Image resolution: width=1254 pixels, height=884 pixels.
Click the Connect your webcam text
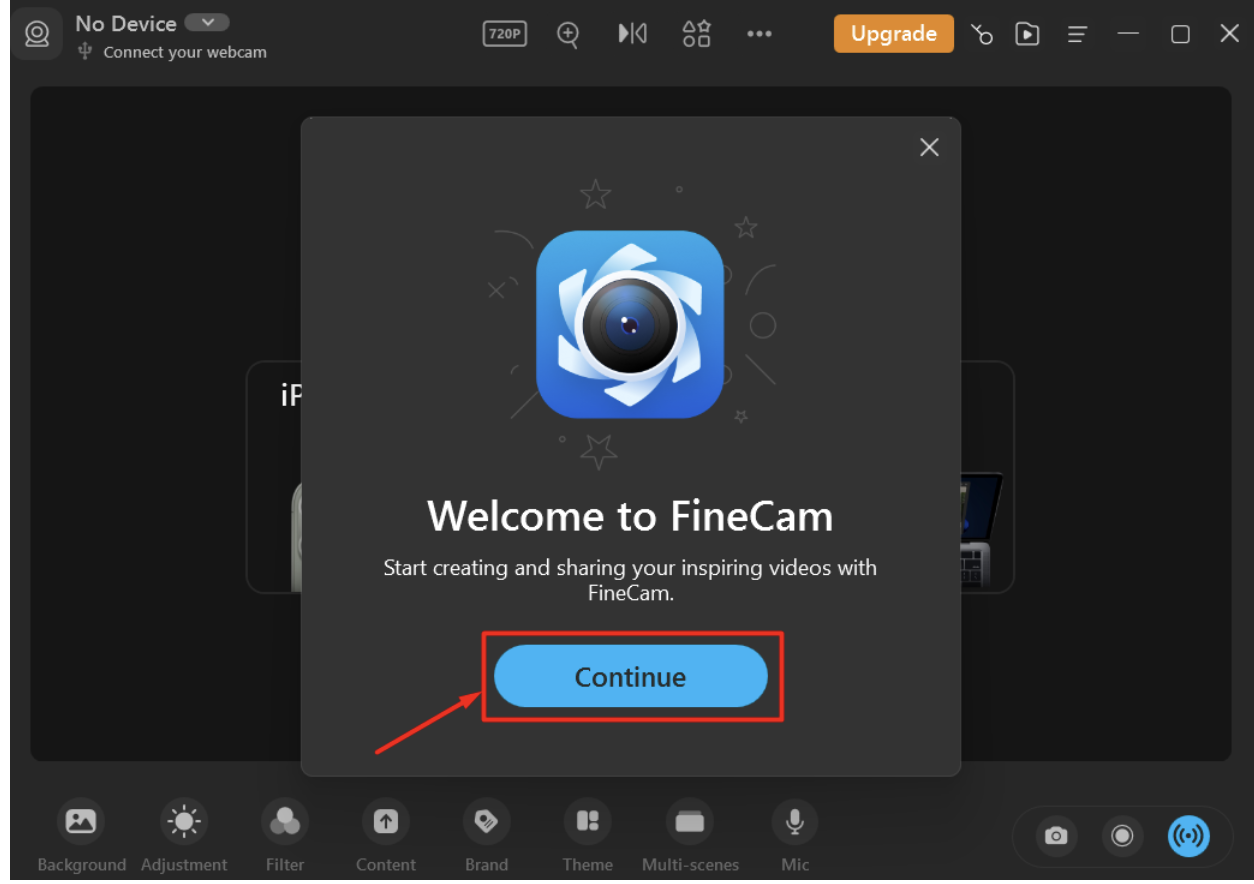[185, 52]
